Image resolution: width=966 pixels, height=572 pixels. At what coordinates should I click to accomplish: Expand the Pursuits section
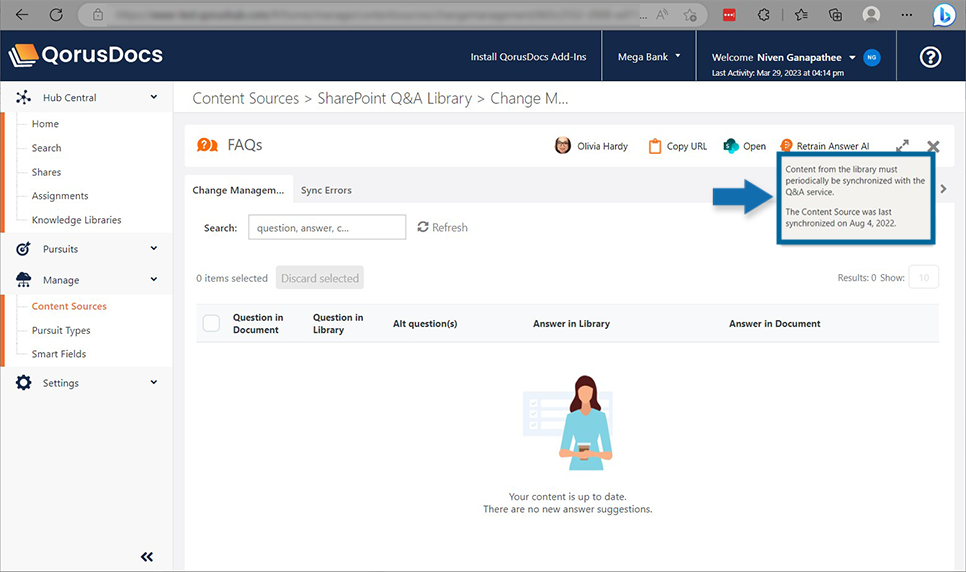153,248
